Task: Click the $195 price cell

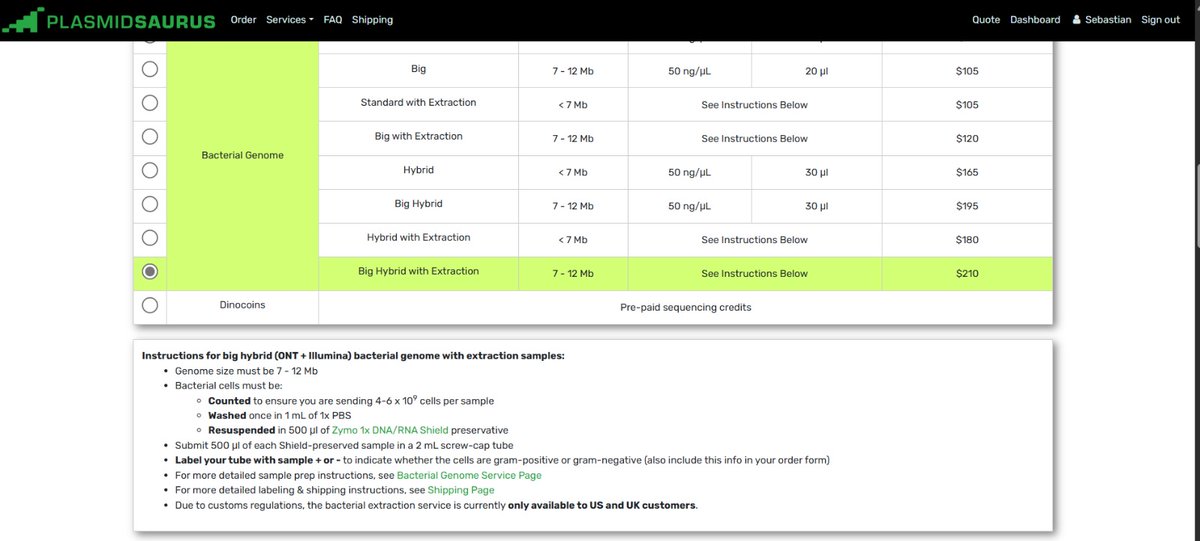Action: (967, 206)
